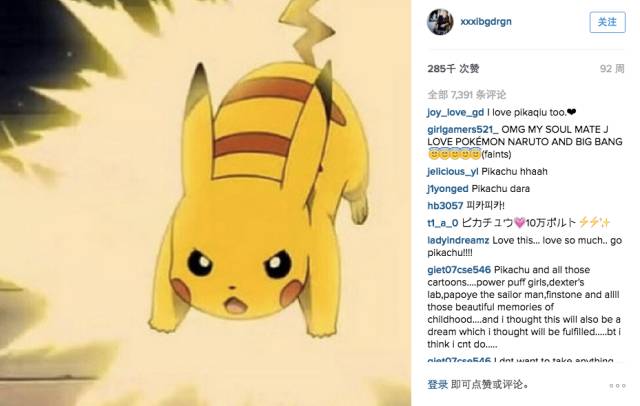
Task: Open commenter ladyindreamz profile
Action: 458,240
